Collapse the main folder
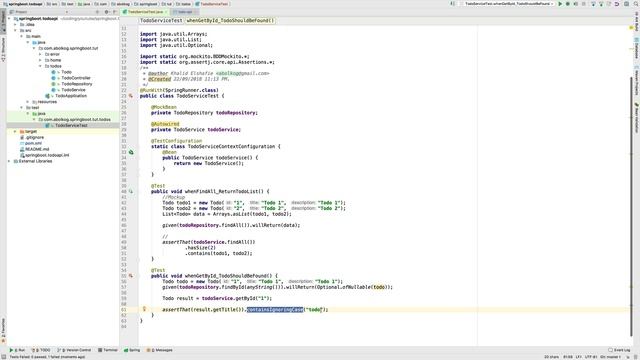Viewport: 640px width, 360px height. [x=22, y=36]
